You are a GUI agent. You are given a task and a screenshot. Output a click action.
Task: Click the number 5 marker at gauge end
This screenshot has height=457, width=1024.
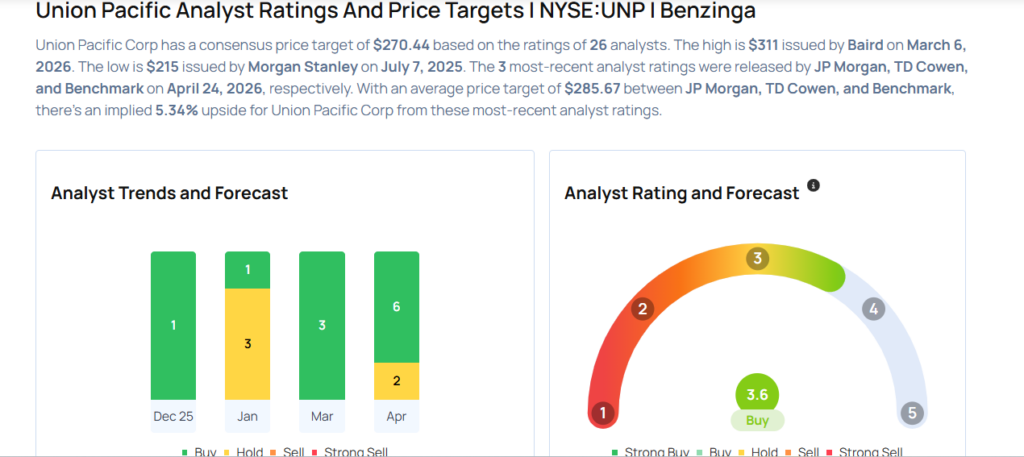(911, 412)
